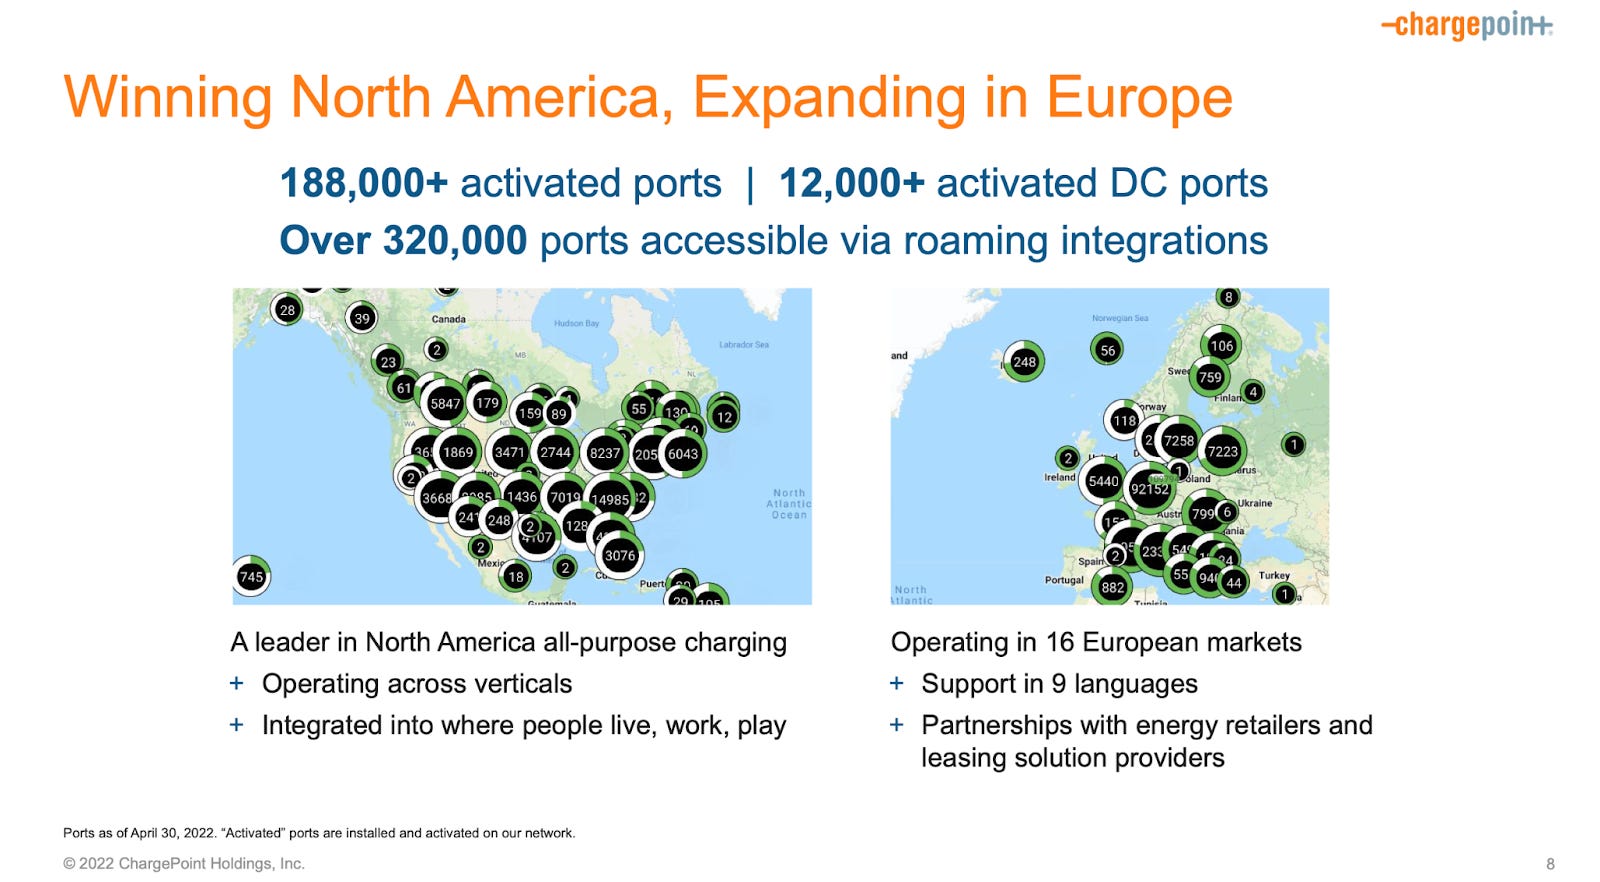This screenshot has height=882, width=1600.
Task: Click the slide page number 8
Action: (x=1550, y=864)
